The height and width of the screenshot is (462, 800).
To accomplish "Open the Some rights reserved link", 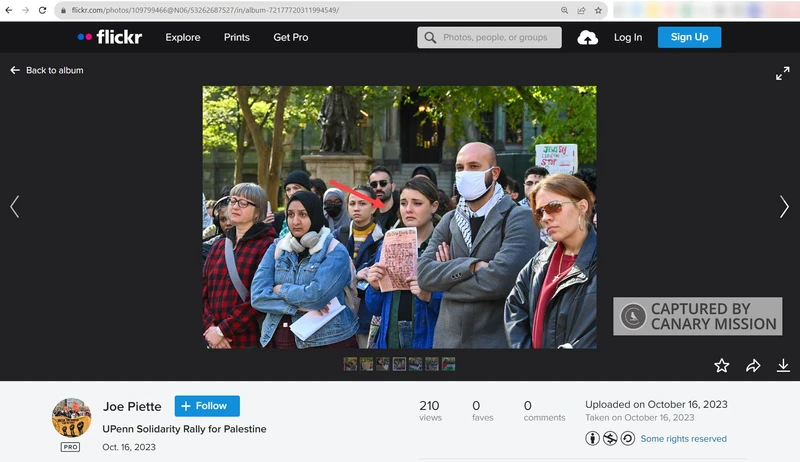I will pyautogui.click(x=683, y=439).
